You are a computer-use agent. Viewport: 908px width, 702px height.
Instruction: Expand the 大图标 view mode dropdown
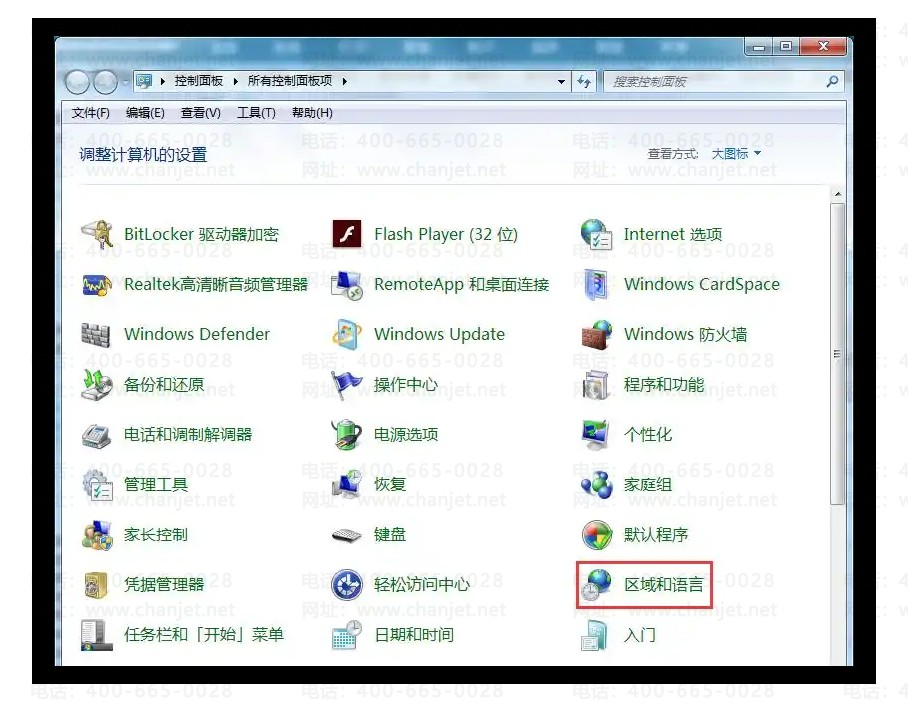click(736, 153)
